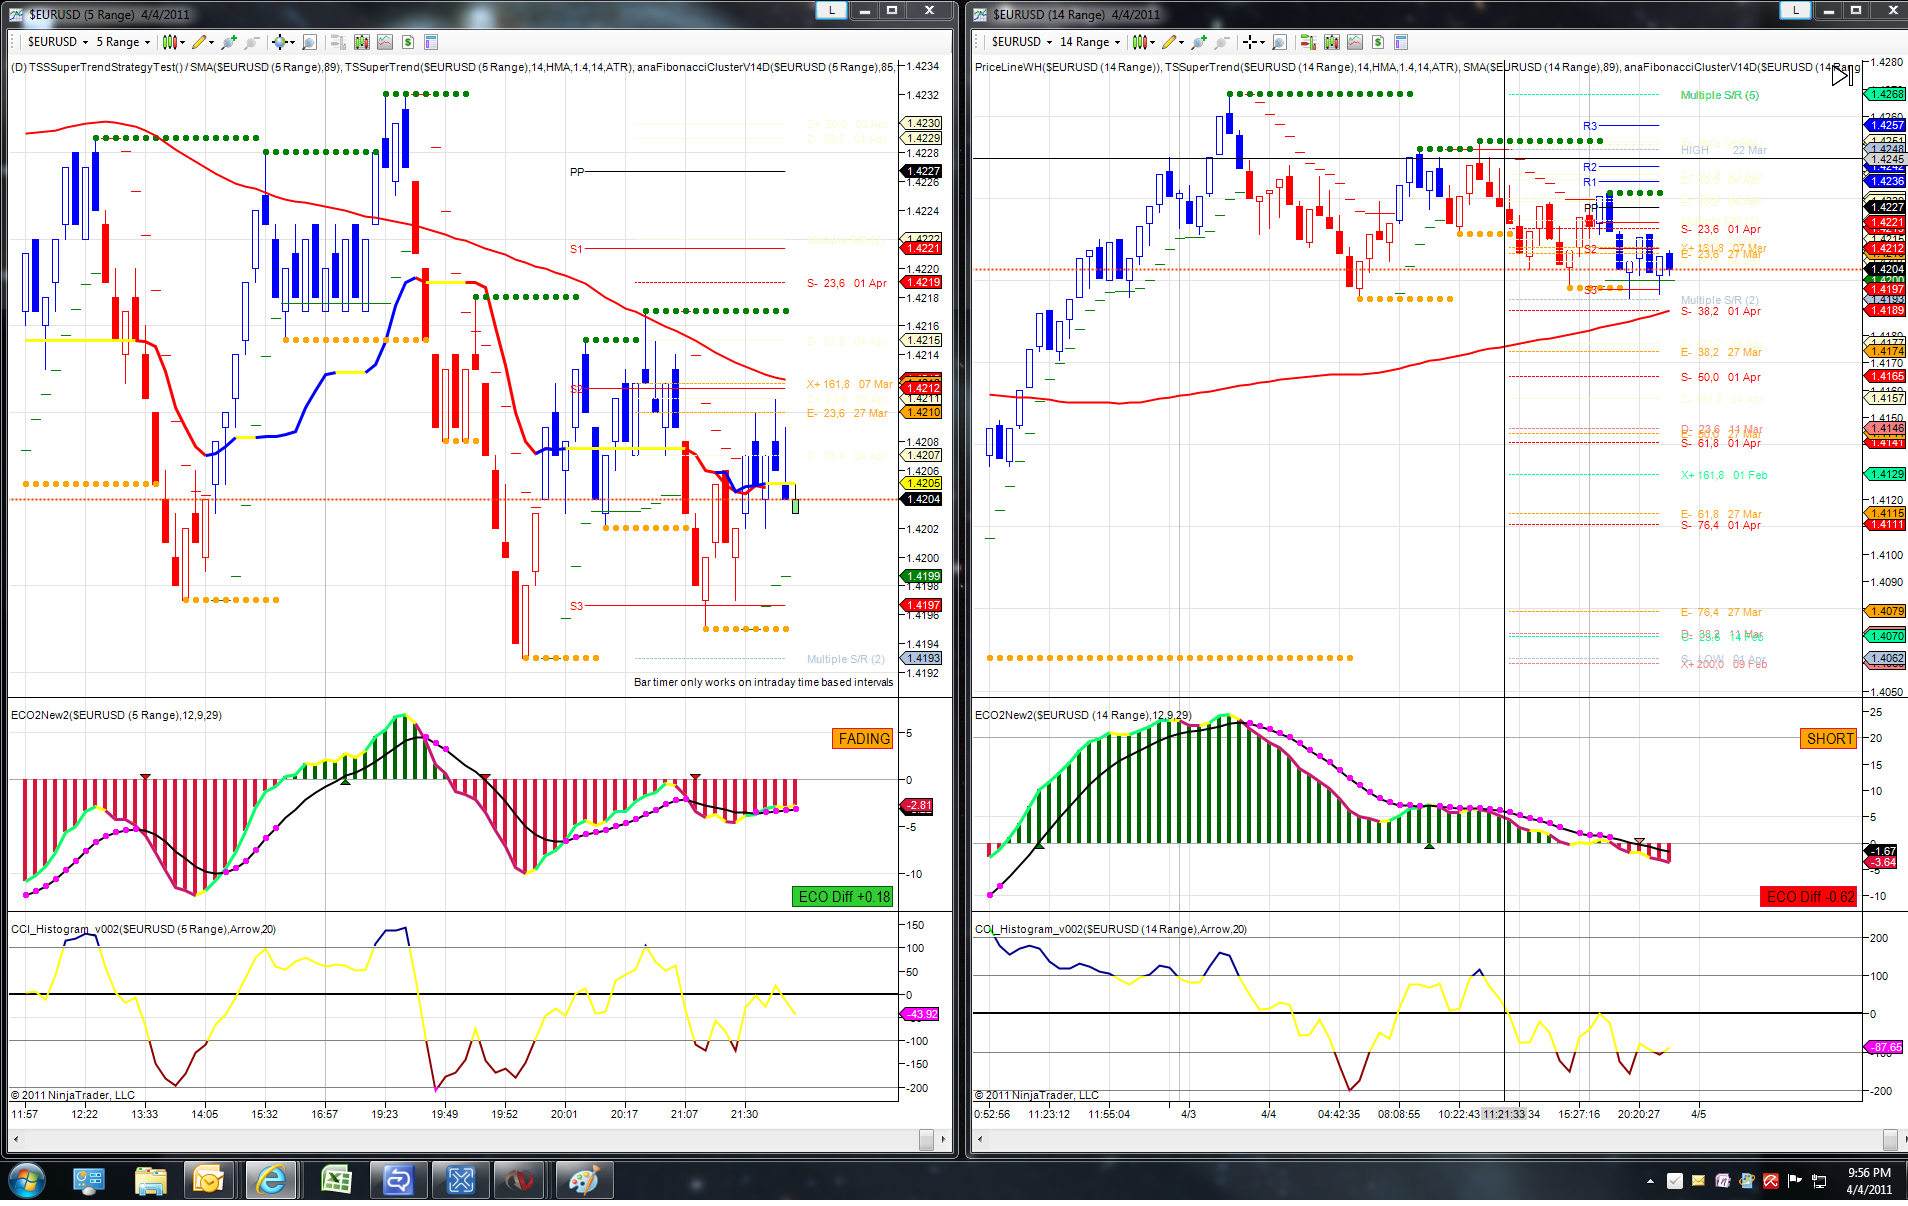The width and height of the screenshot is (1908, 1206).
Task: Open instrument dropdown in 14 Range chart
Action: [1021, 42]
